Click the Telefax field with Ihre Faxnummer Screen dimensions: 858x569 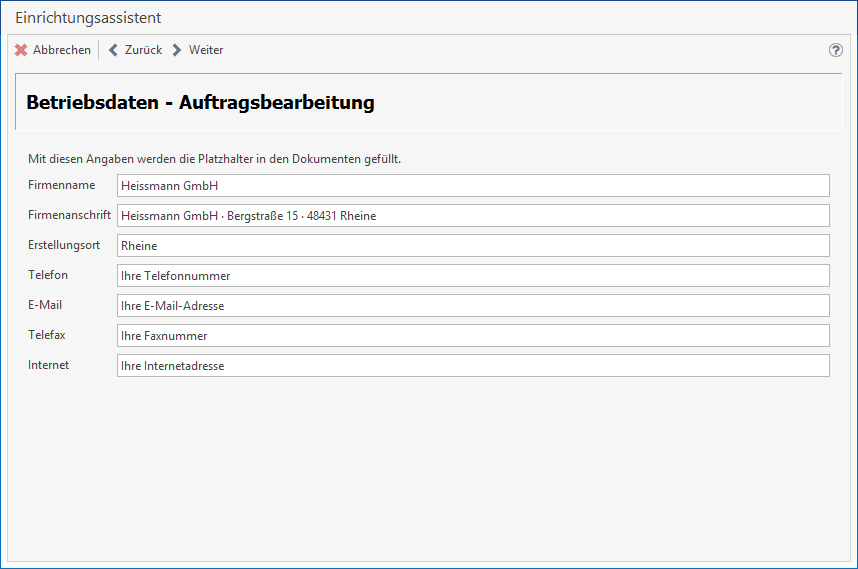point(473,335)
